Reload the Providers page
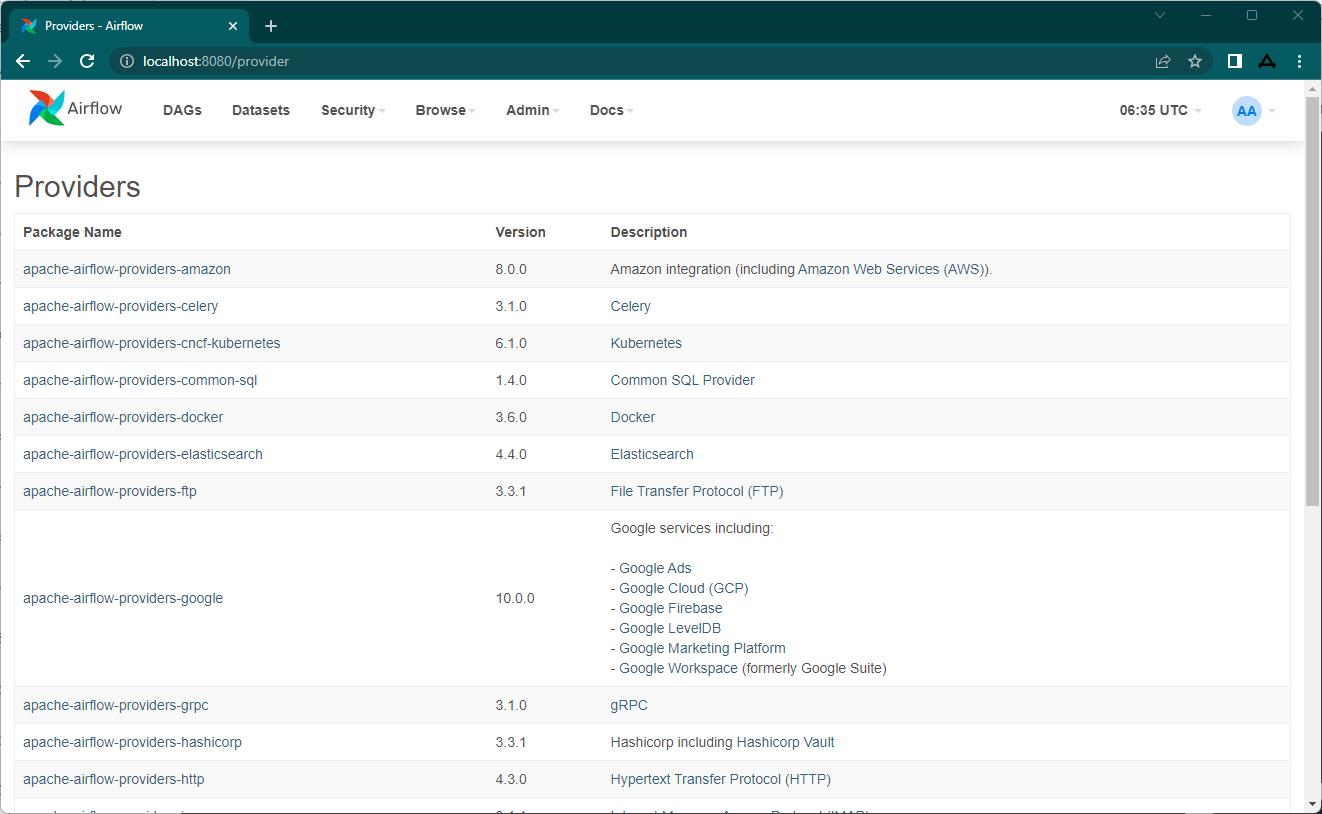The image size is (1322, 814). point(87,61)
